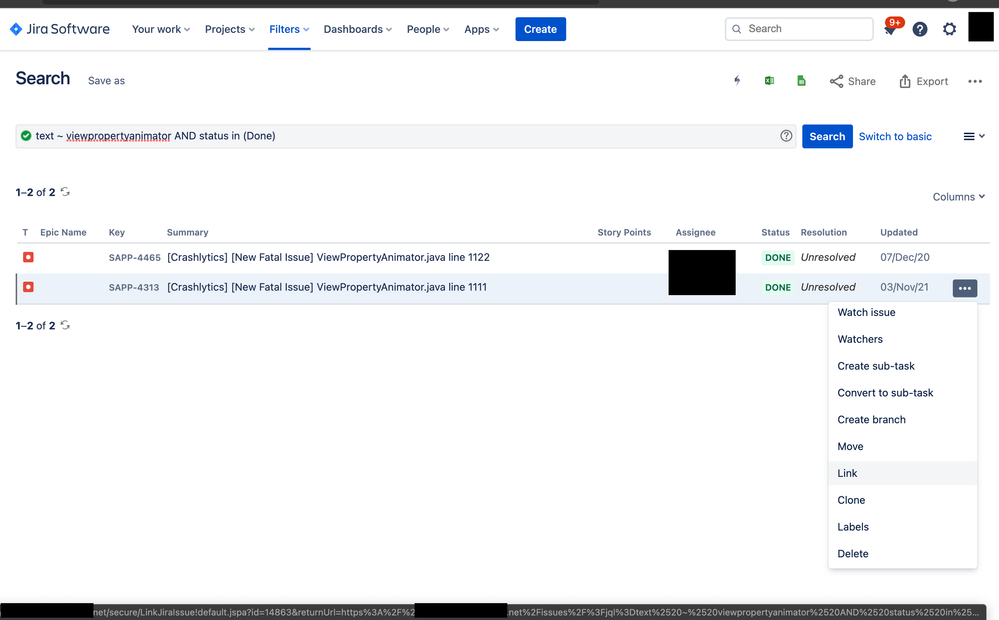Expand the Apps menu

(482, 29)
